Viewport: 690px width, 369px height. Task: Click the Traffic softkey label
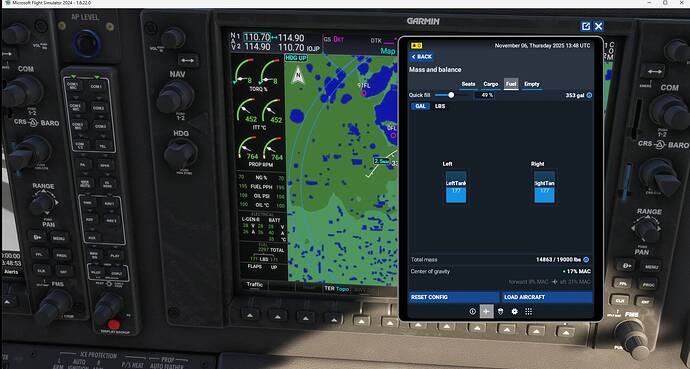point(254,285)
